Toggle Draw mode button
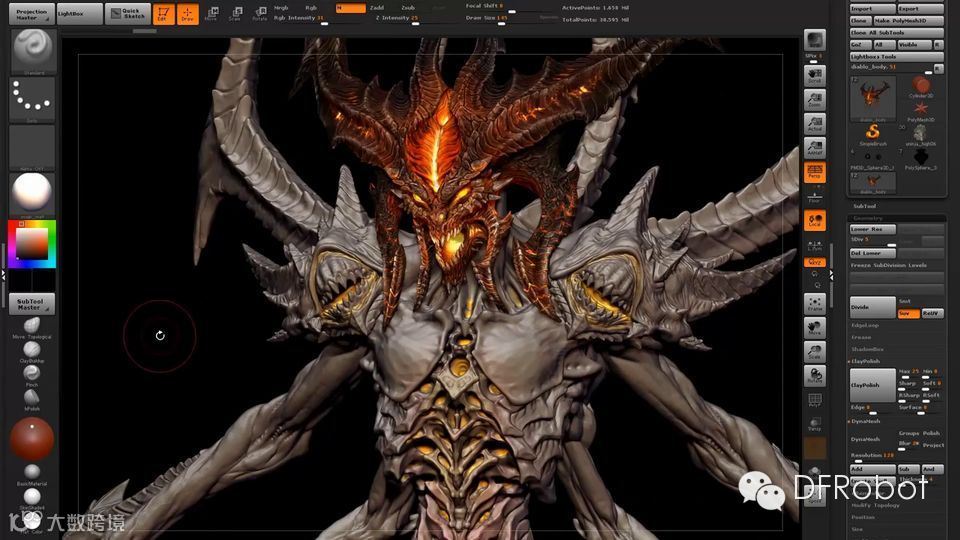 [x=187, y=14]
